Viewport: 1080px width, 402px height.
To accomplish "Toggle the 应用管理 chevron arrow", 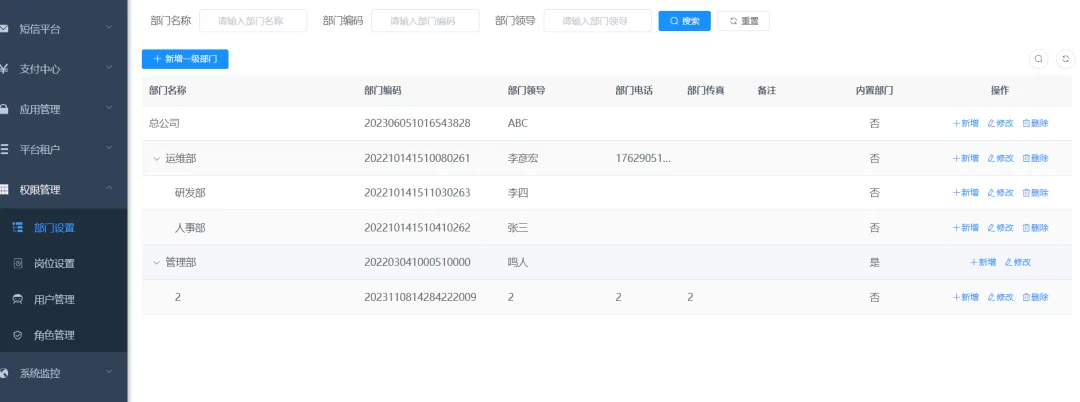I will click(x=109, y=108).
